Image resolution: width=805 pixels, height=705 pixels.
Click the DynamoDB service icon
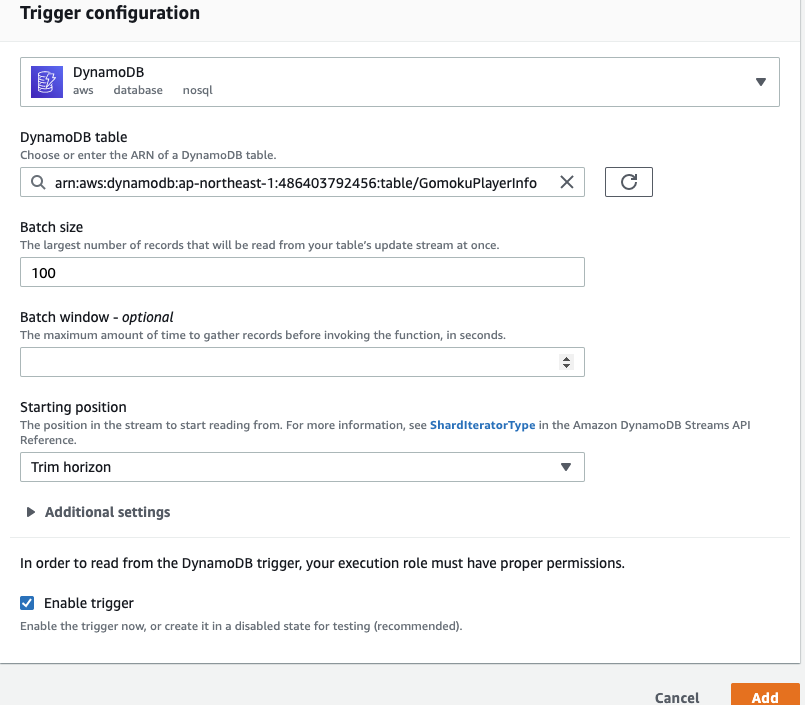coord(47,82)
